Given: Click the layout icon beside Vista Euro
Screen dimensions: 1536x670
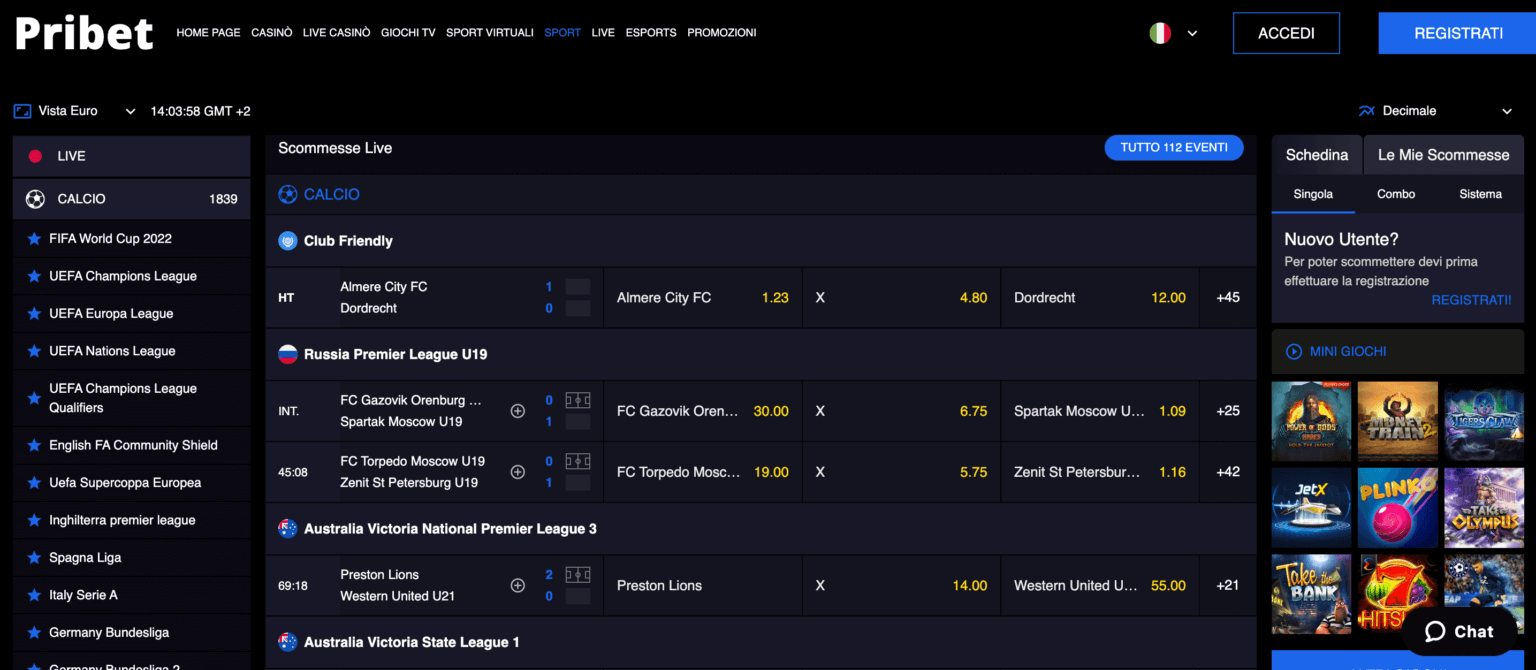Looking at the screenshot, I should click(x=22, y=111).
